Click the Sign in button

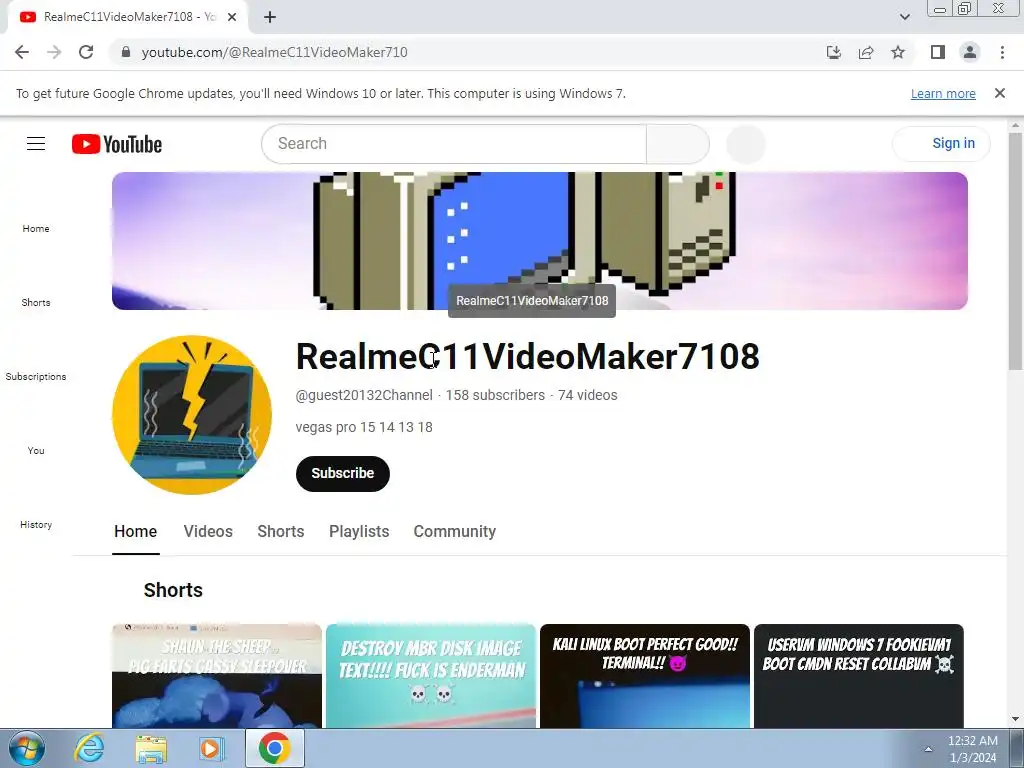[941, 144]
